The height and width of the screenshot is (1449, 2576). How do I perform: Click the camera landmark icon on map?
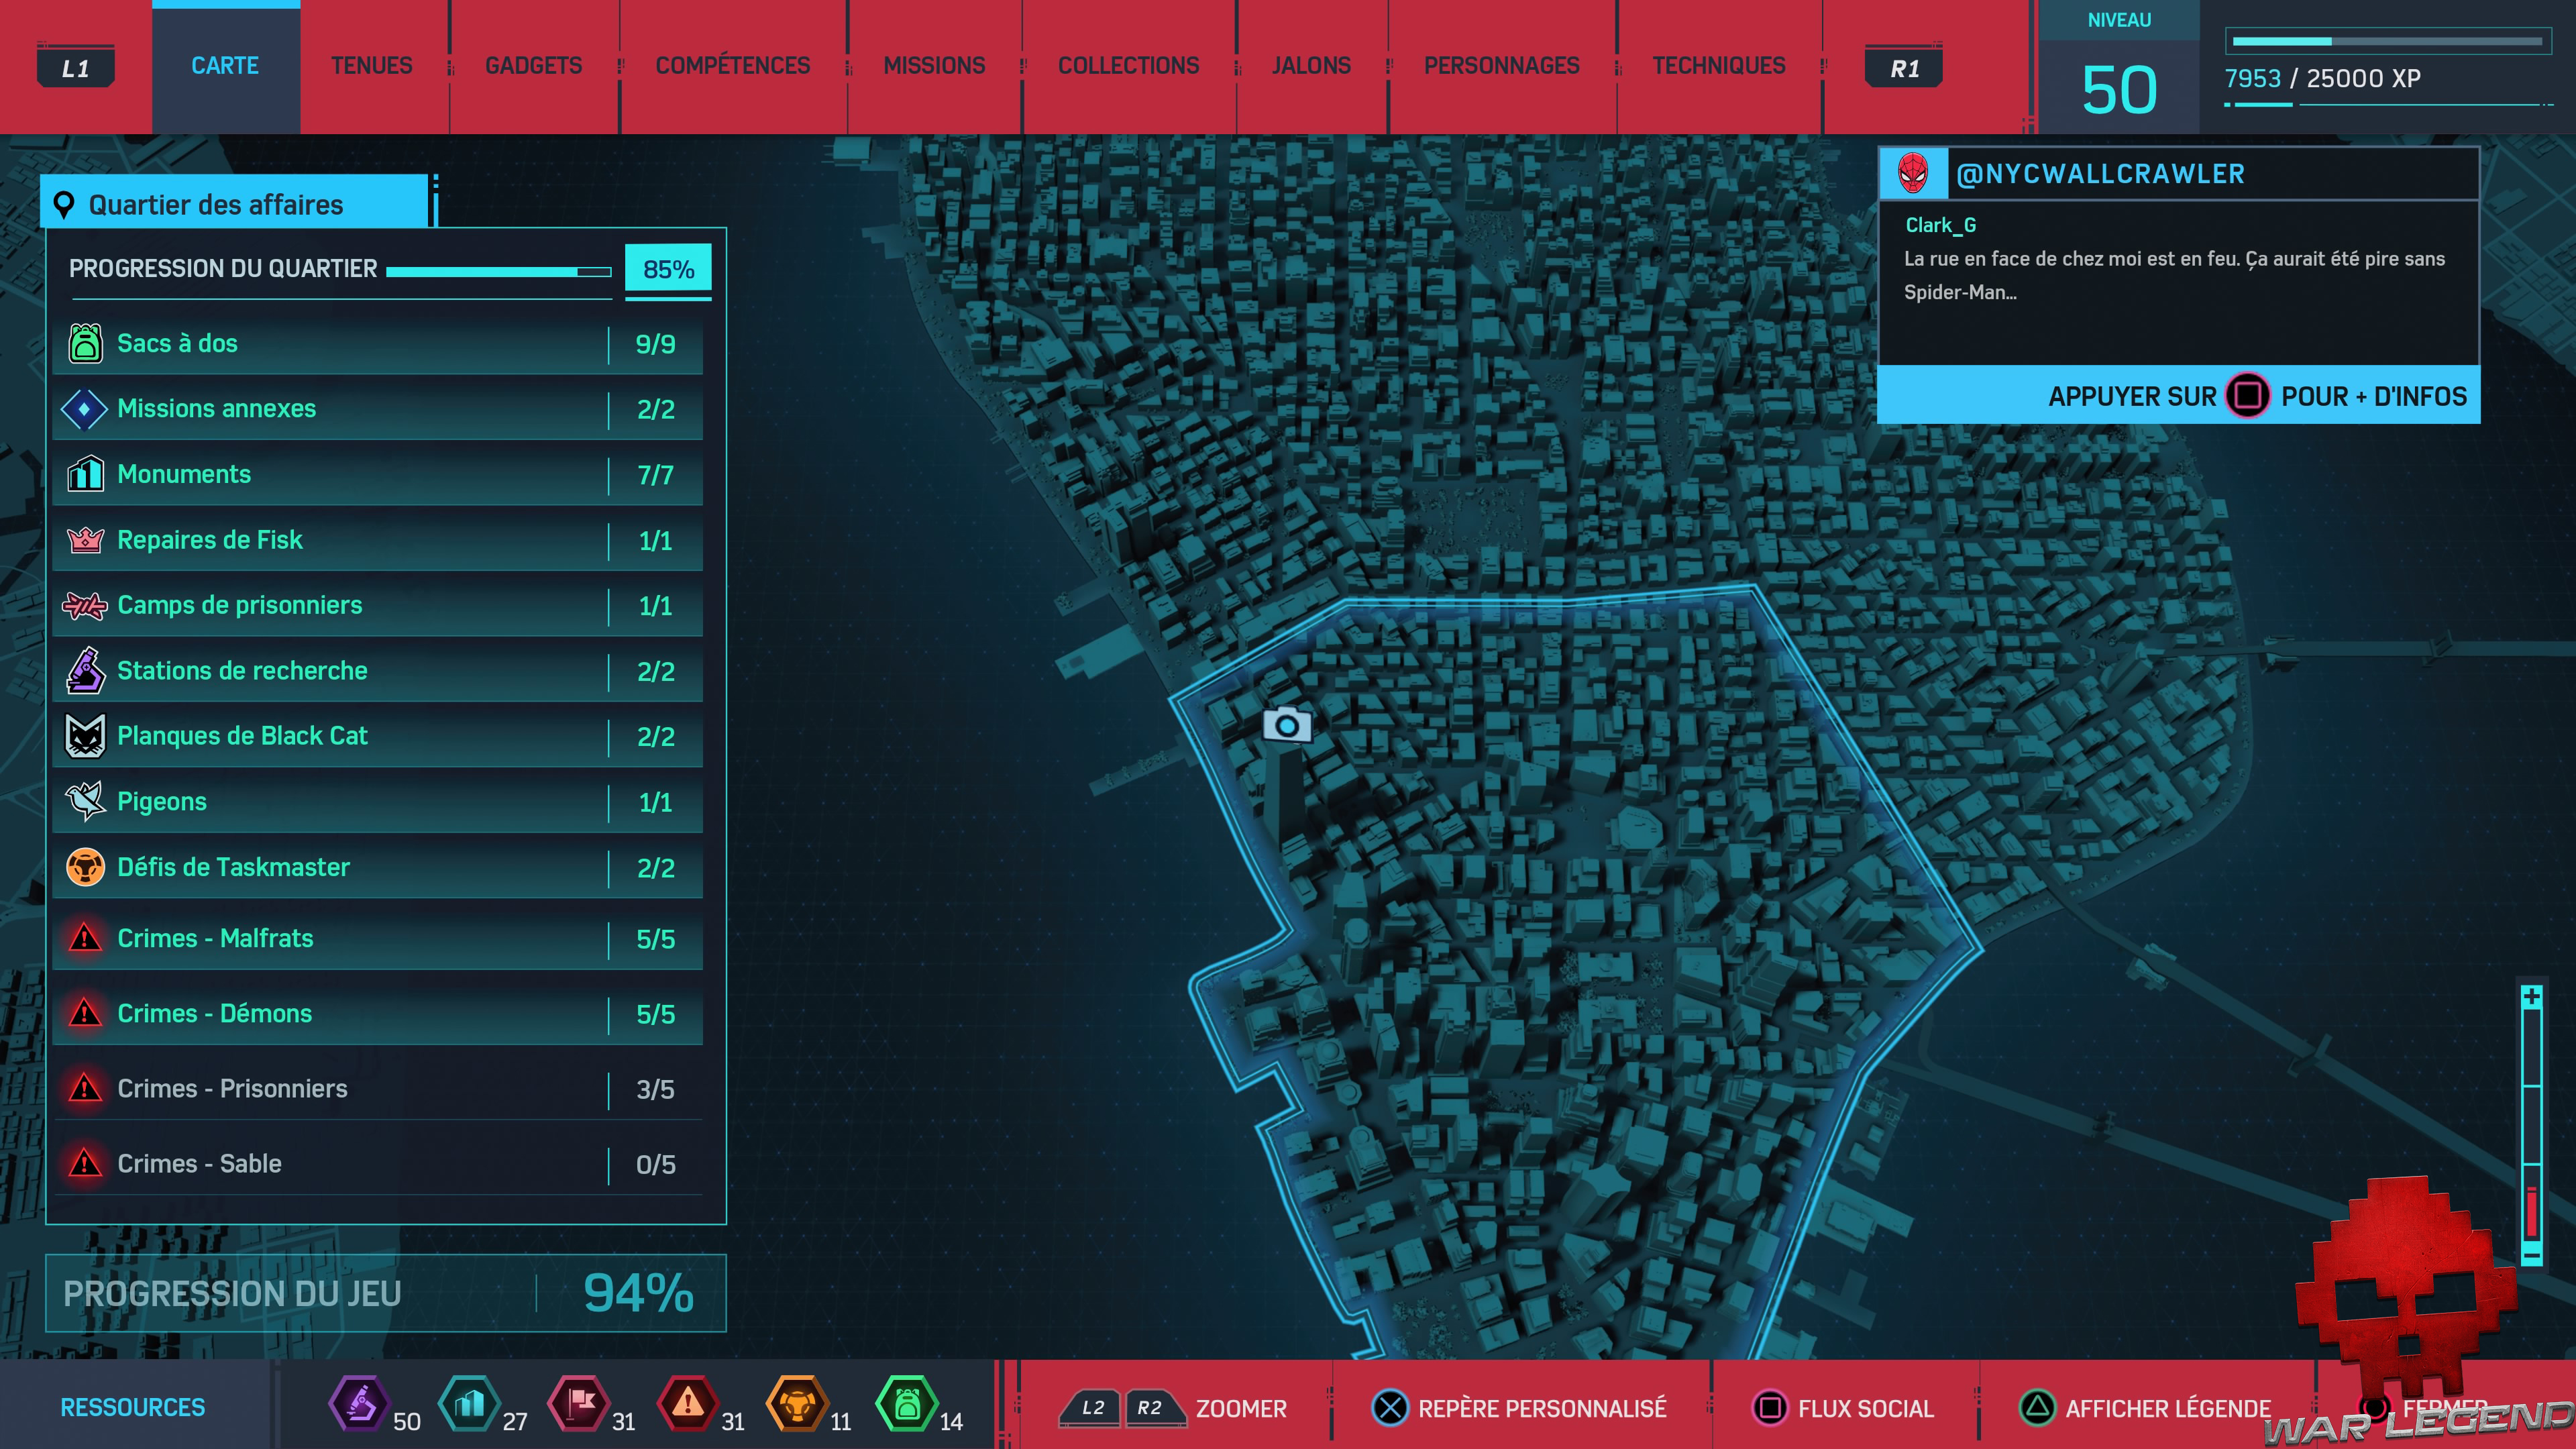pos(1287,724)
